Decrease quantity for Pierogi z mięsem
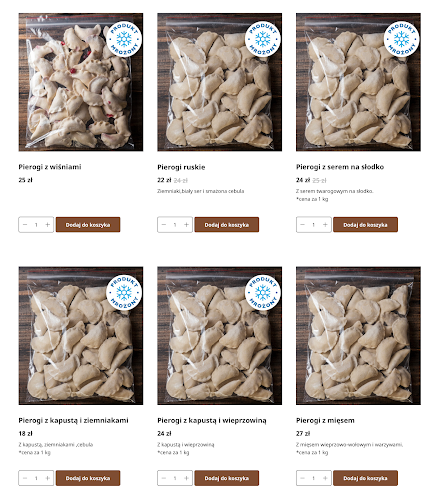Screen dimensions: 438x500 (x=302, y=478)
